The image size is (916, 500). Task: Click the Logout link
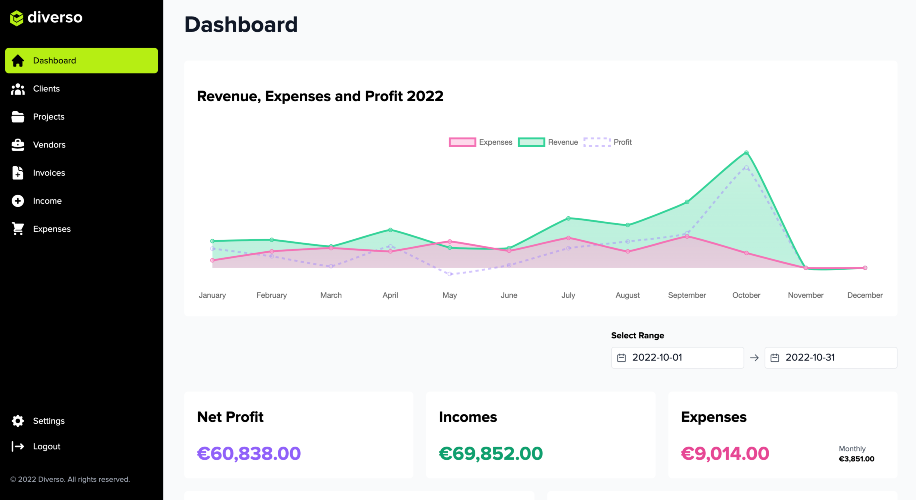point(46,447)
